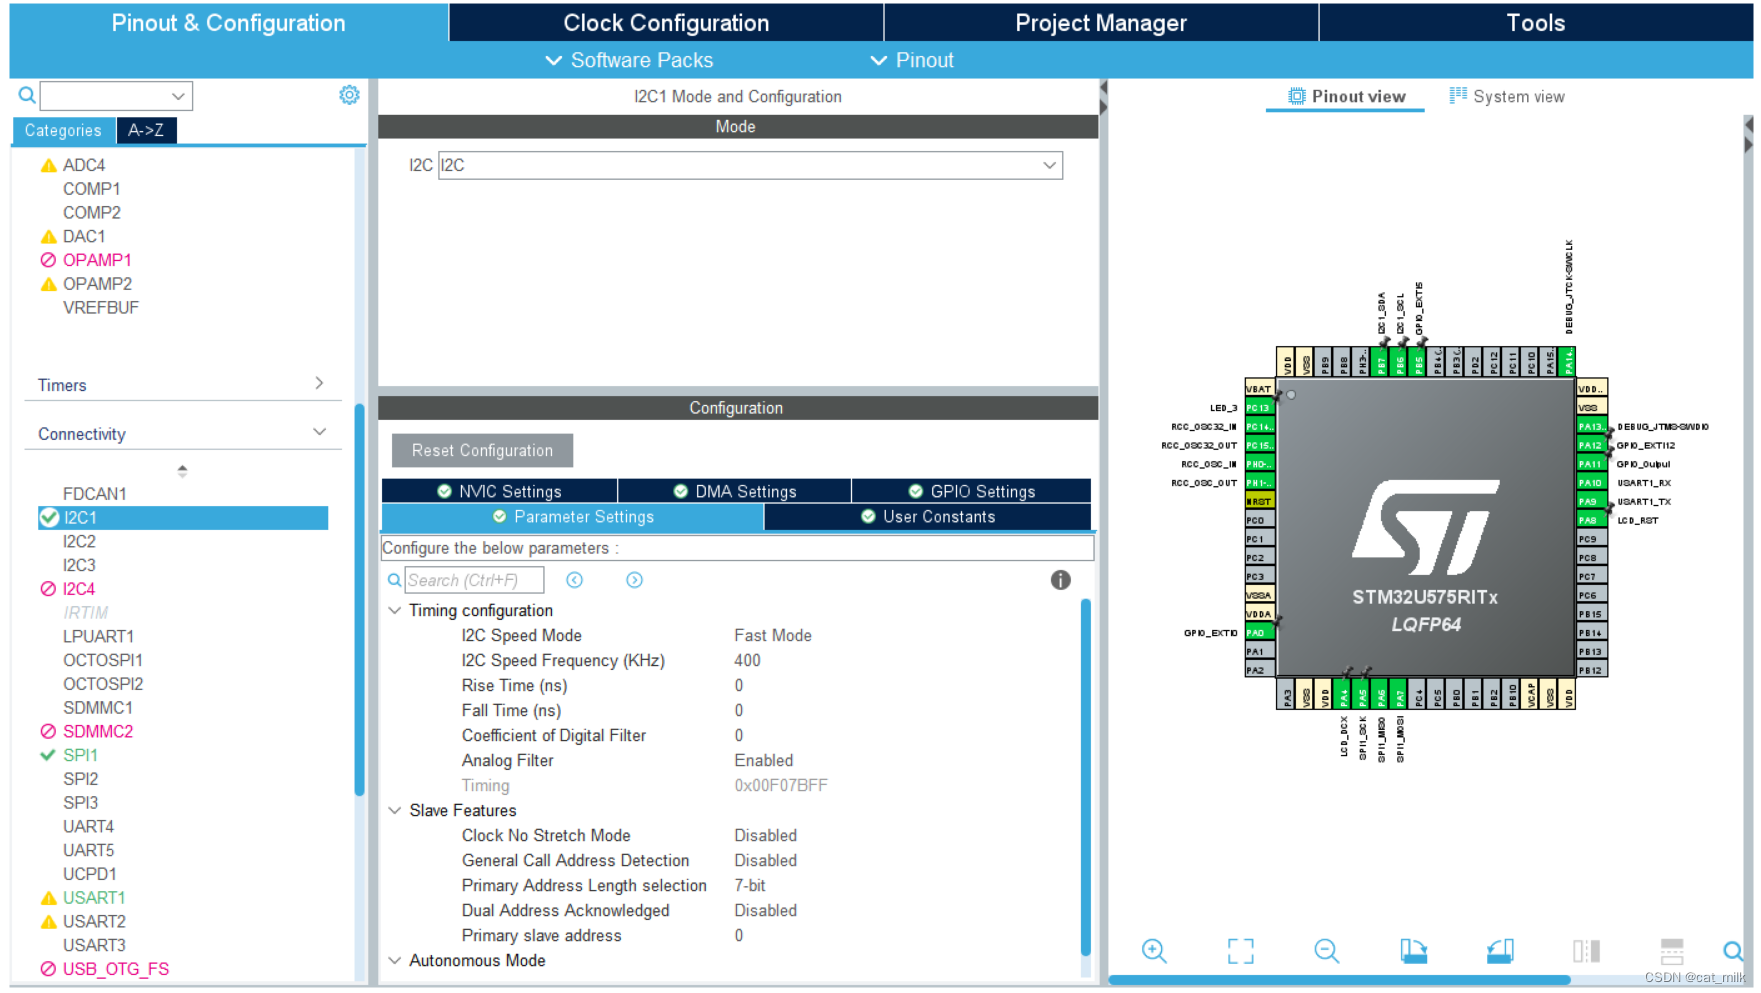
Task: Zoom out of the pinout chip view
Action: pos(1326,950)
